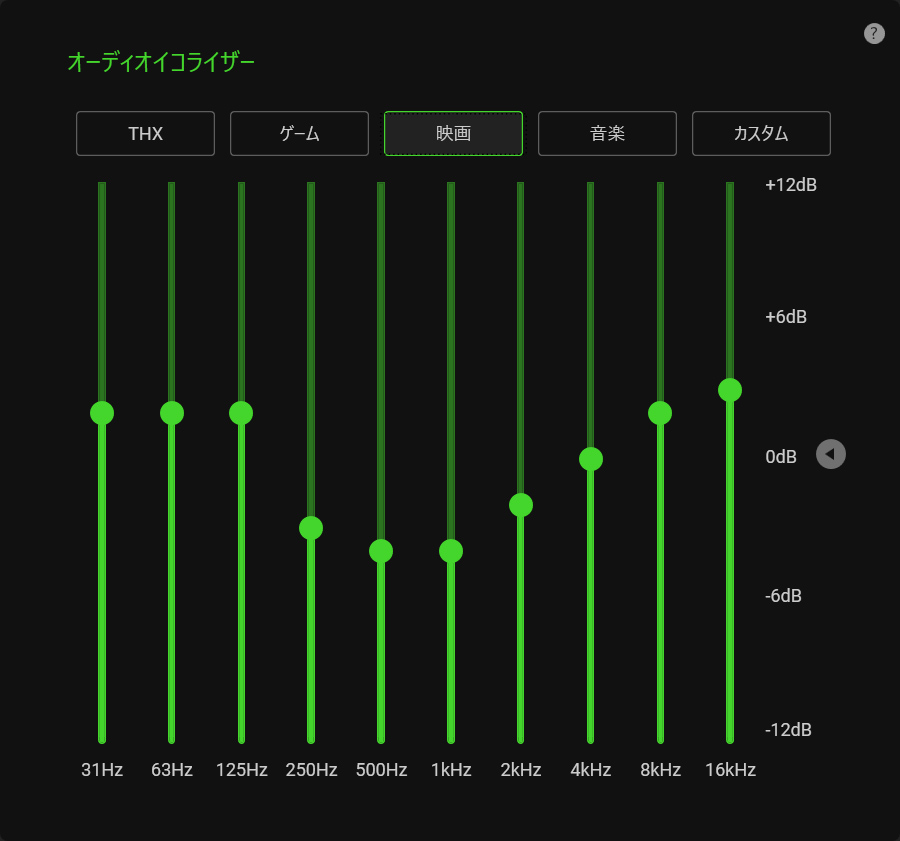This screenshot has width=900, height=841.
Task: Click bottom of the 16kHz slider track
Action: click(730, 738)
